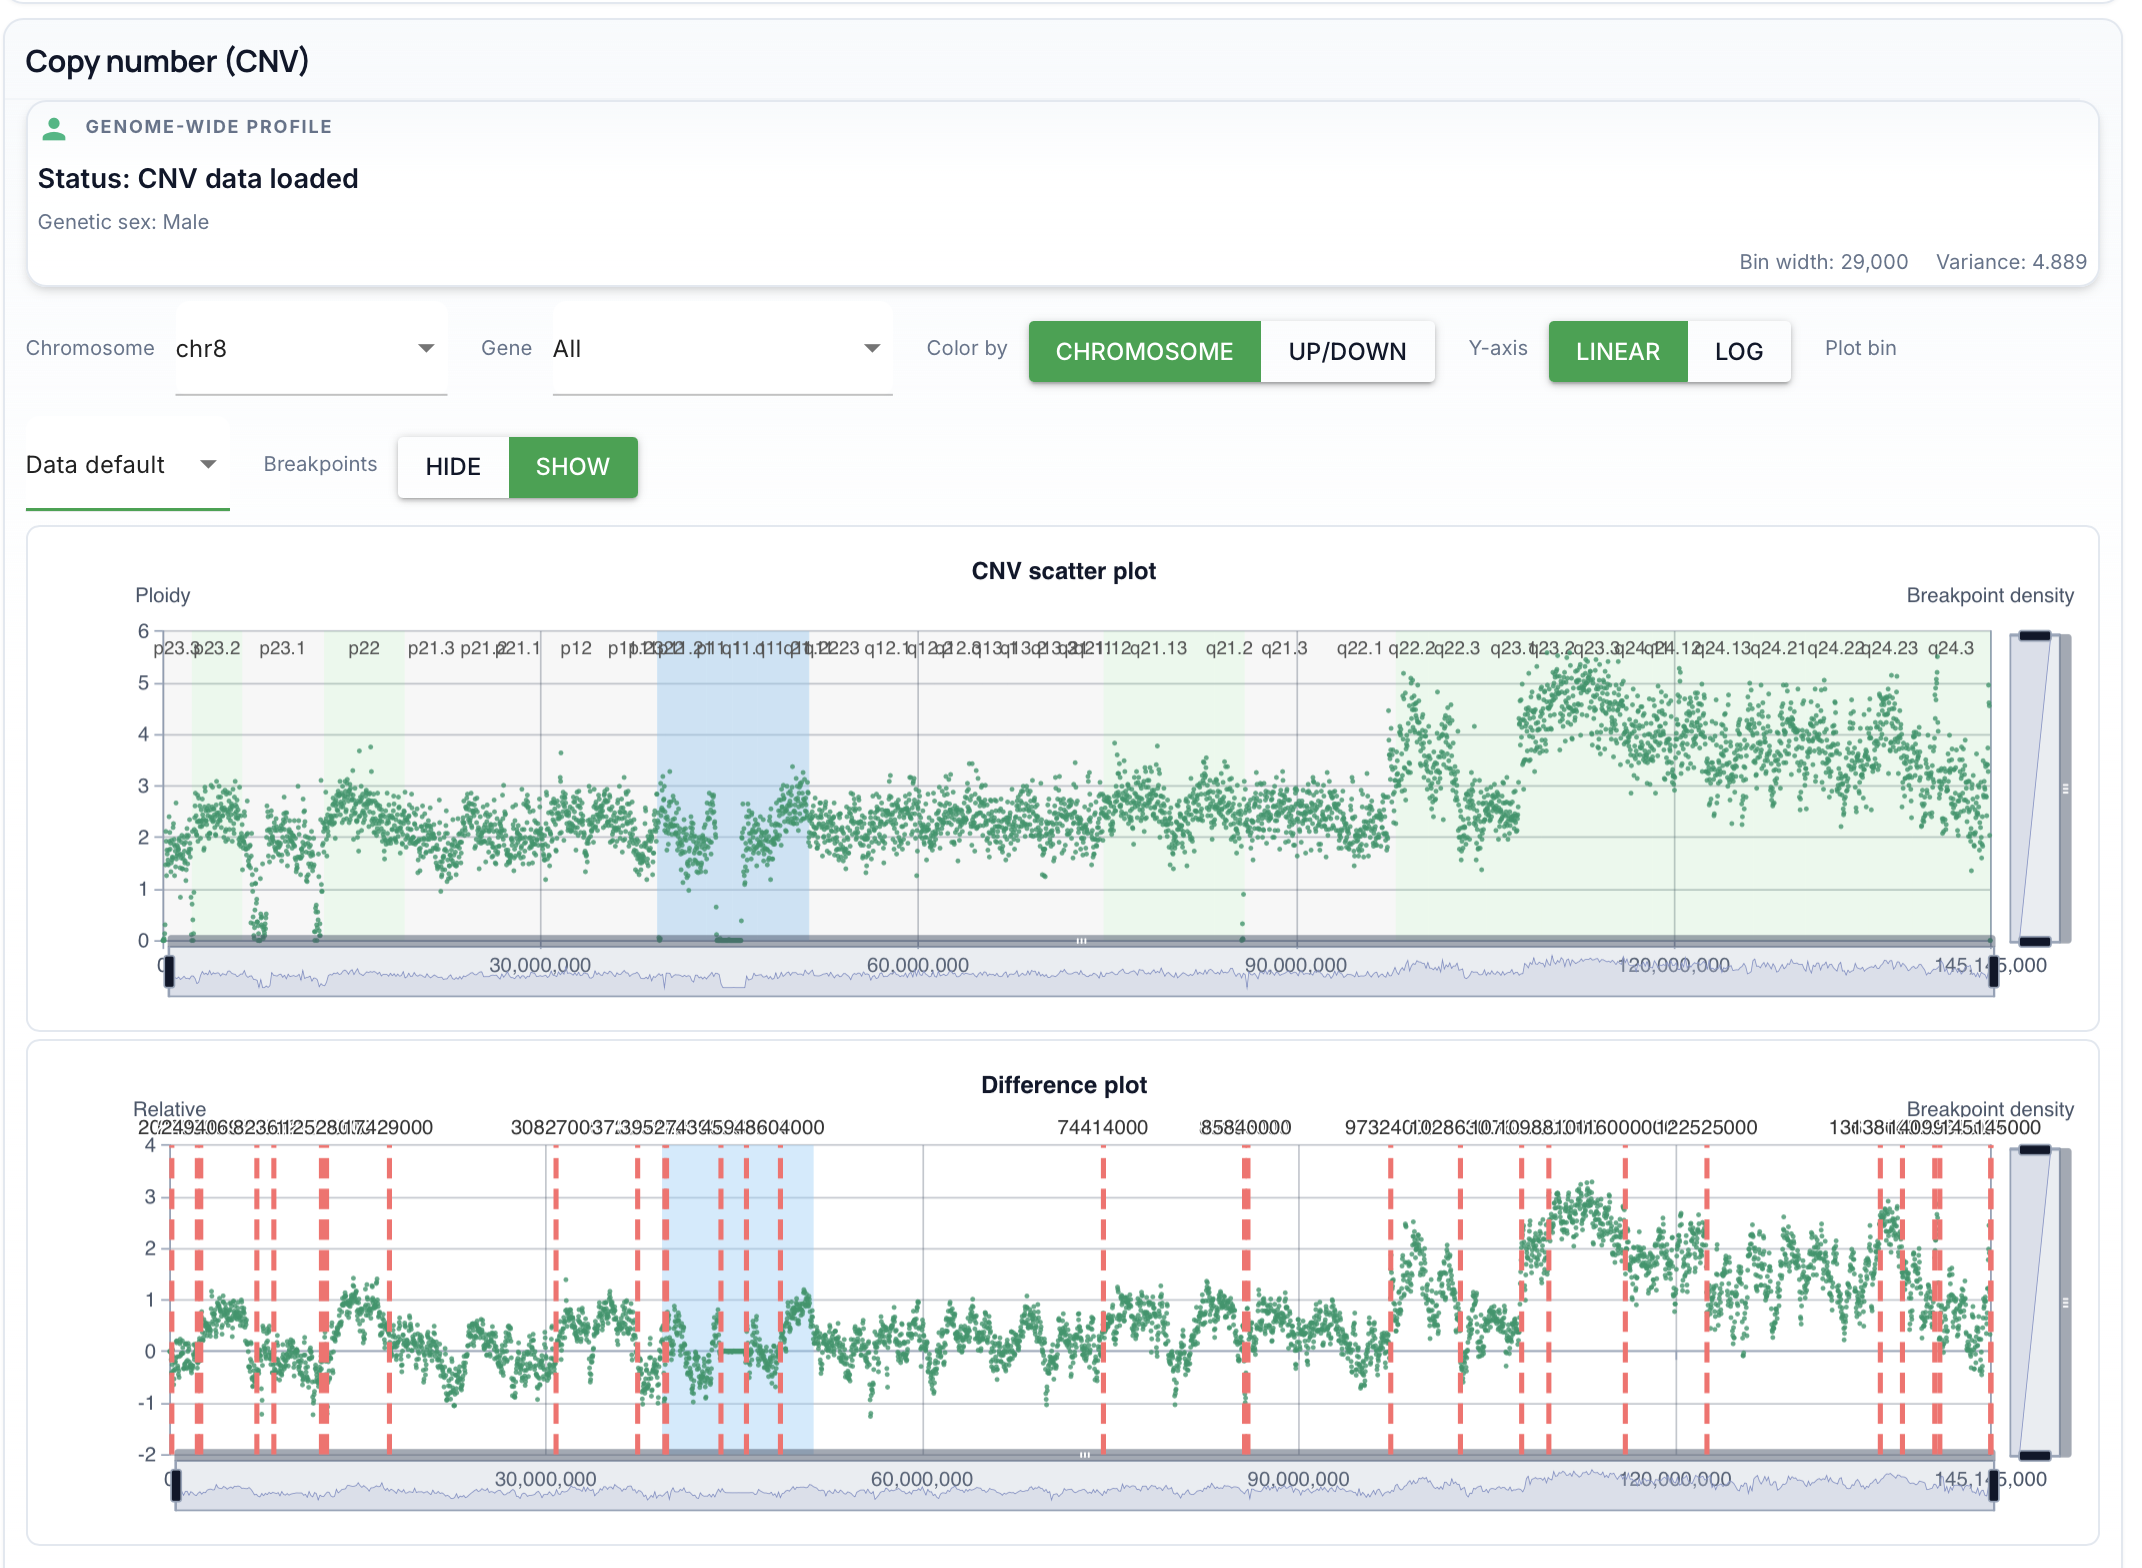The image size is (2142, 1568).
Task: Click HIDE breakpoints button
Action: pyautogui.click(x=453, y=467)
